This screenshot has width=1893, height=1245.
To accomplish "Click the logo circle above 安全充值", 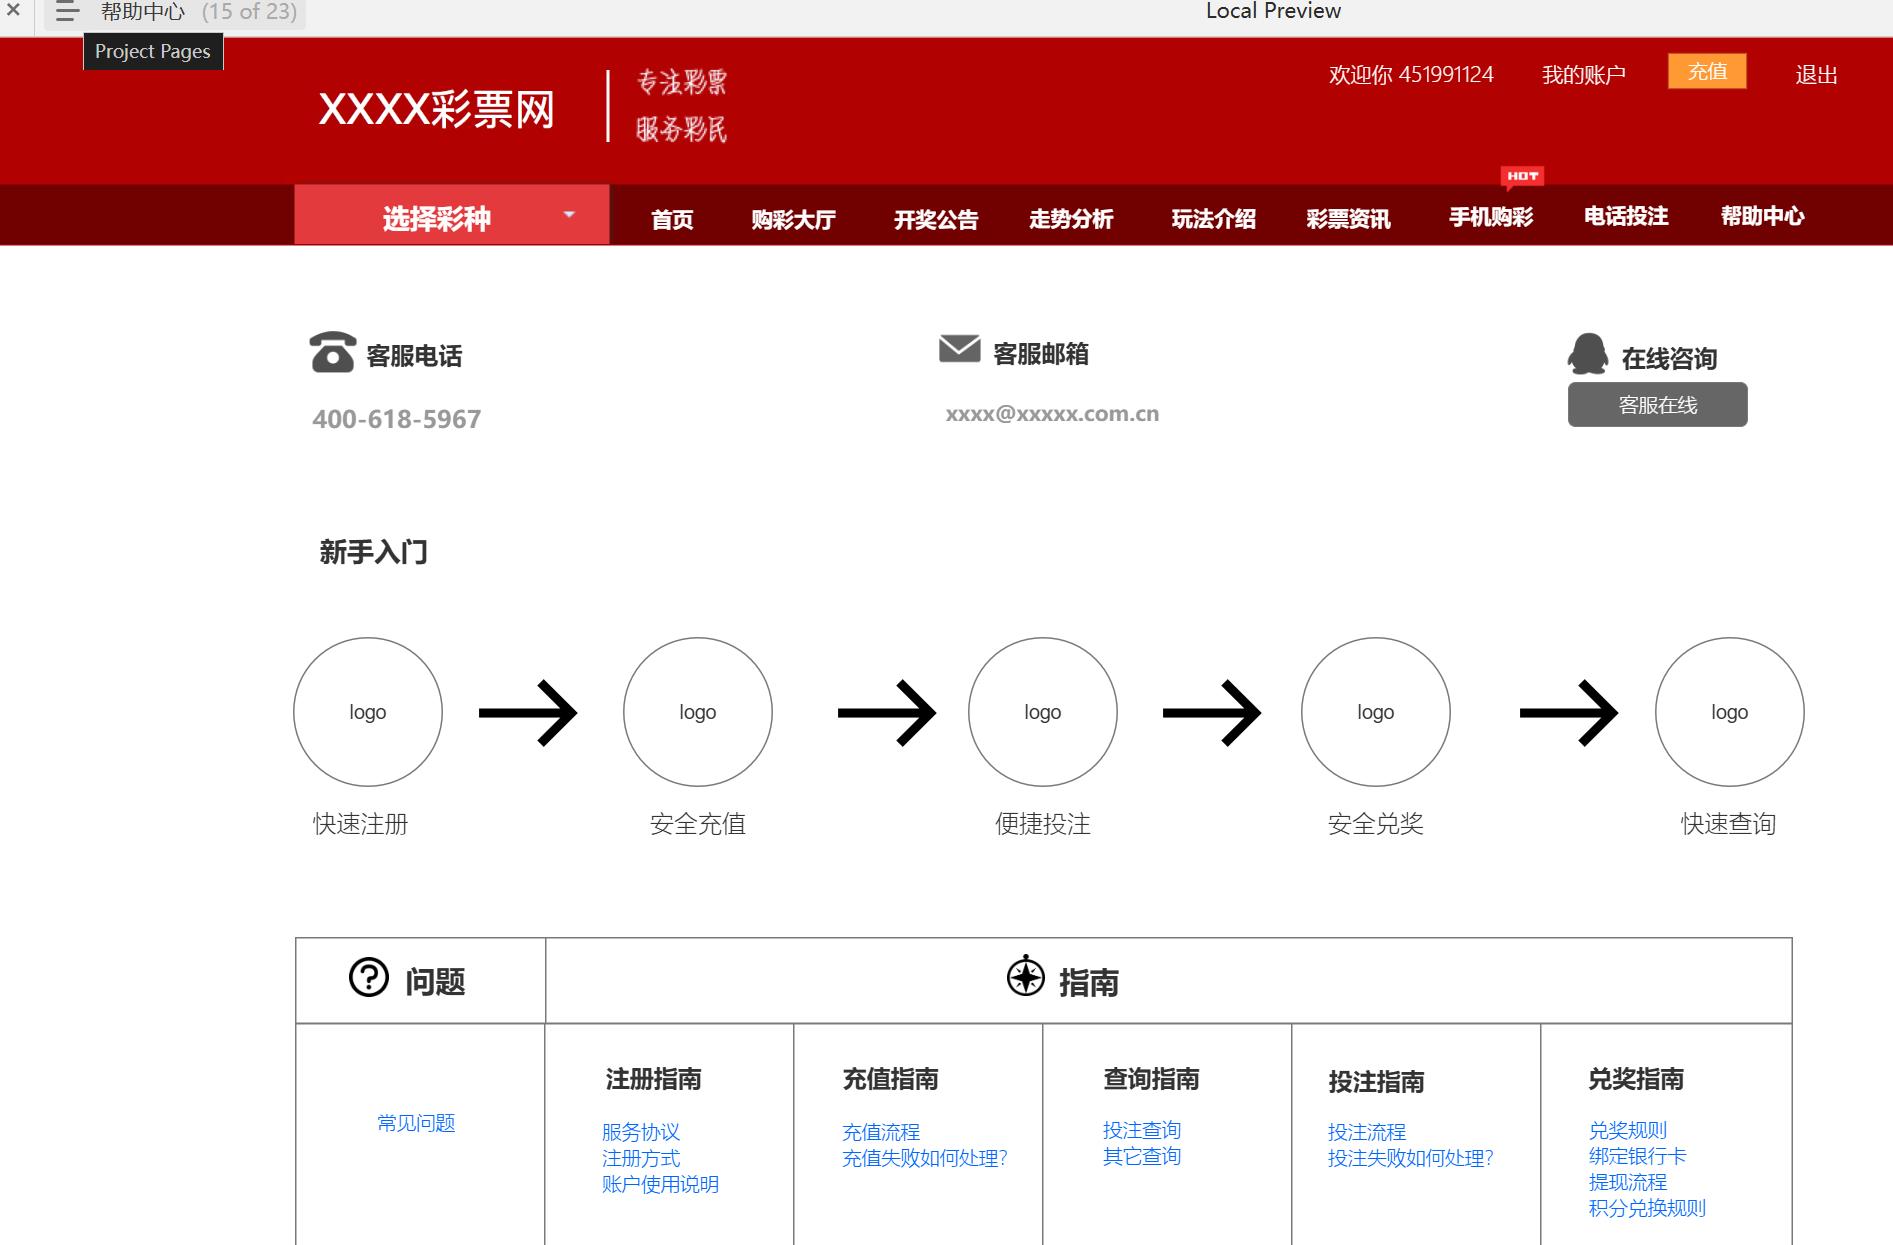I will pos(698,712).
